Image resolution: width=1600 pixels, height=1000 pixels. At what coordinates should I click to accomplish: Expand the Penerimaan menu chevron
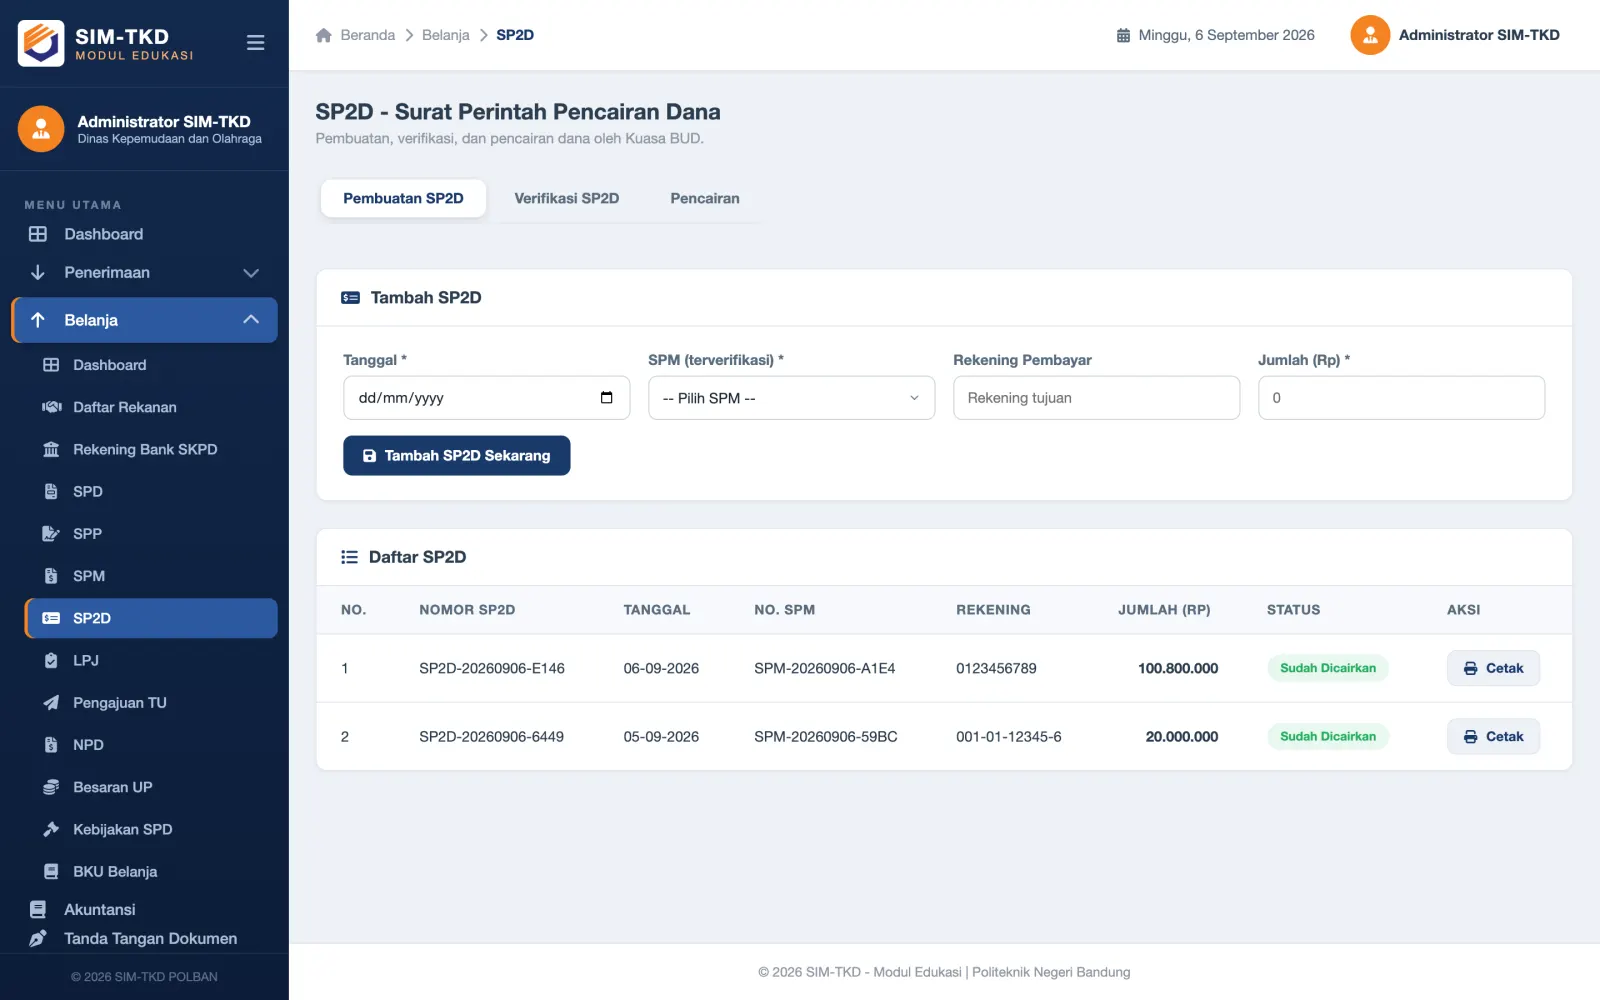[251, 272]
